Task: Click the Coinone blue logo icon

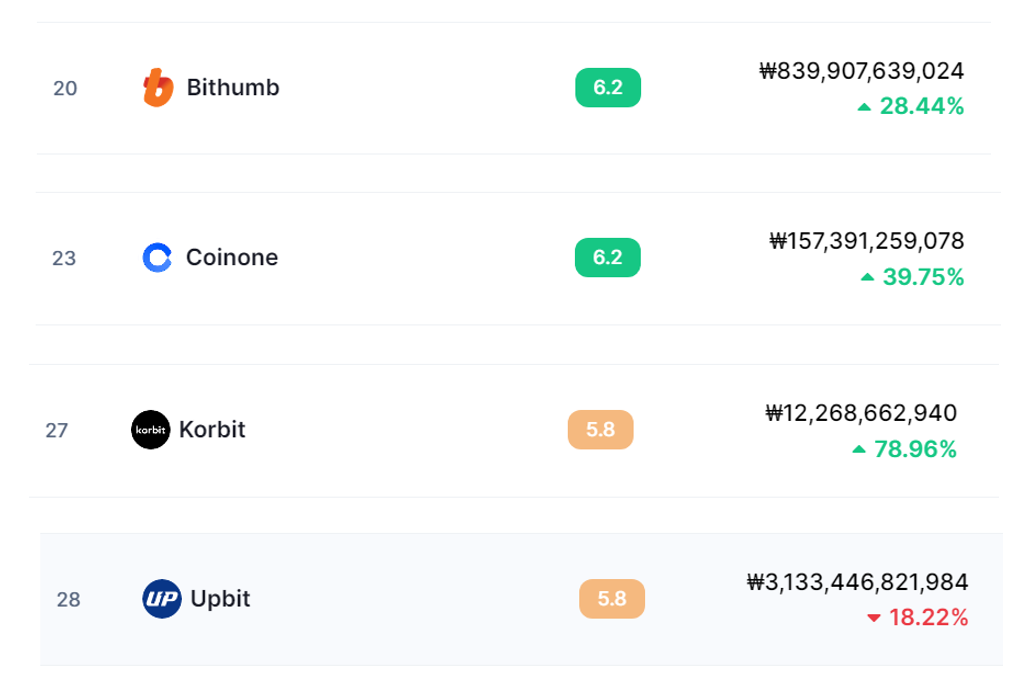Action: tap(158, 258)
